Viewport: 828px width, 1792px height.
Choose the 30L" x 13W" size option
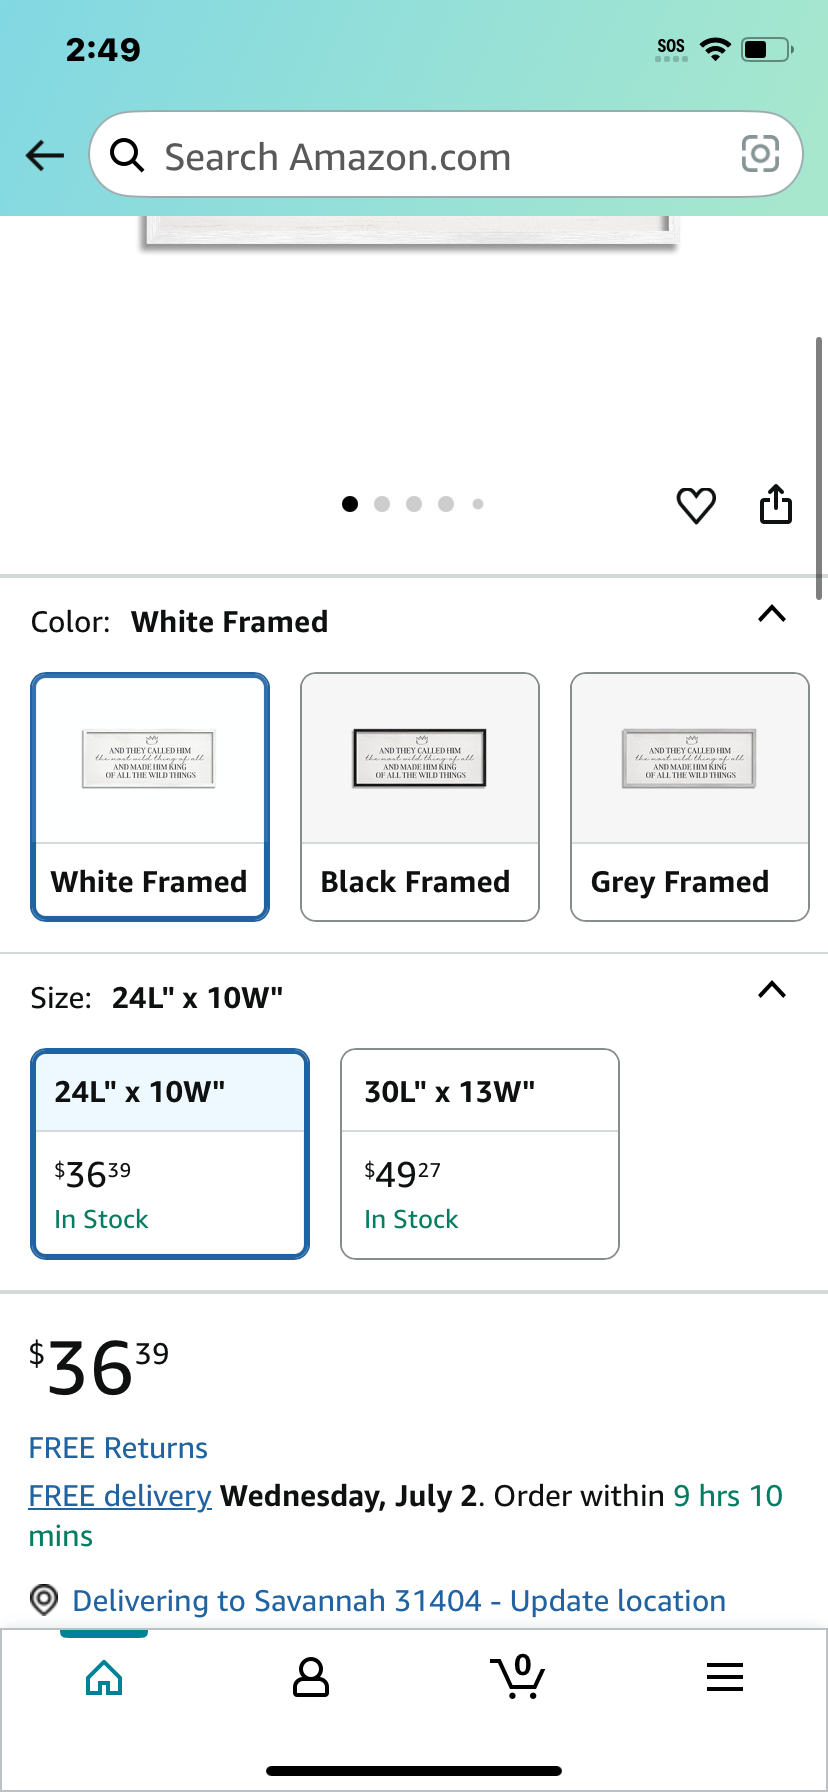point(480,1154)
